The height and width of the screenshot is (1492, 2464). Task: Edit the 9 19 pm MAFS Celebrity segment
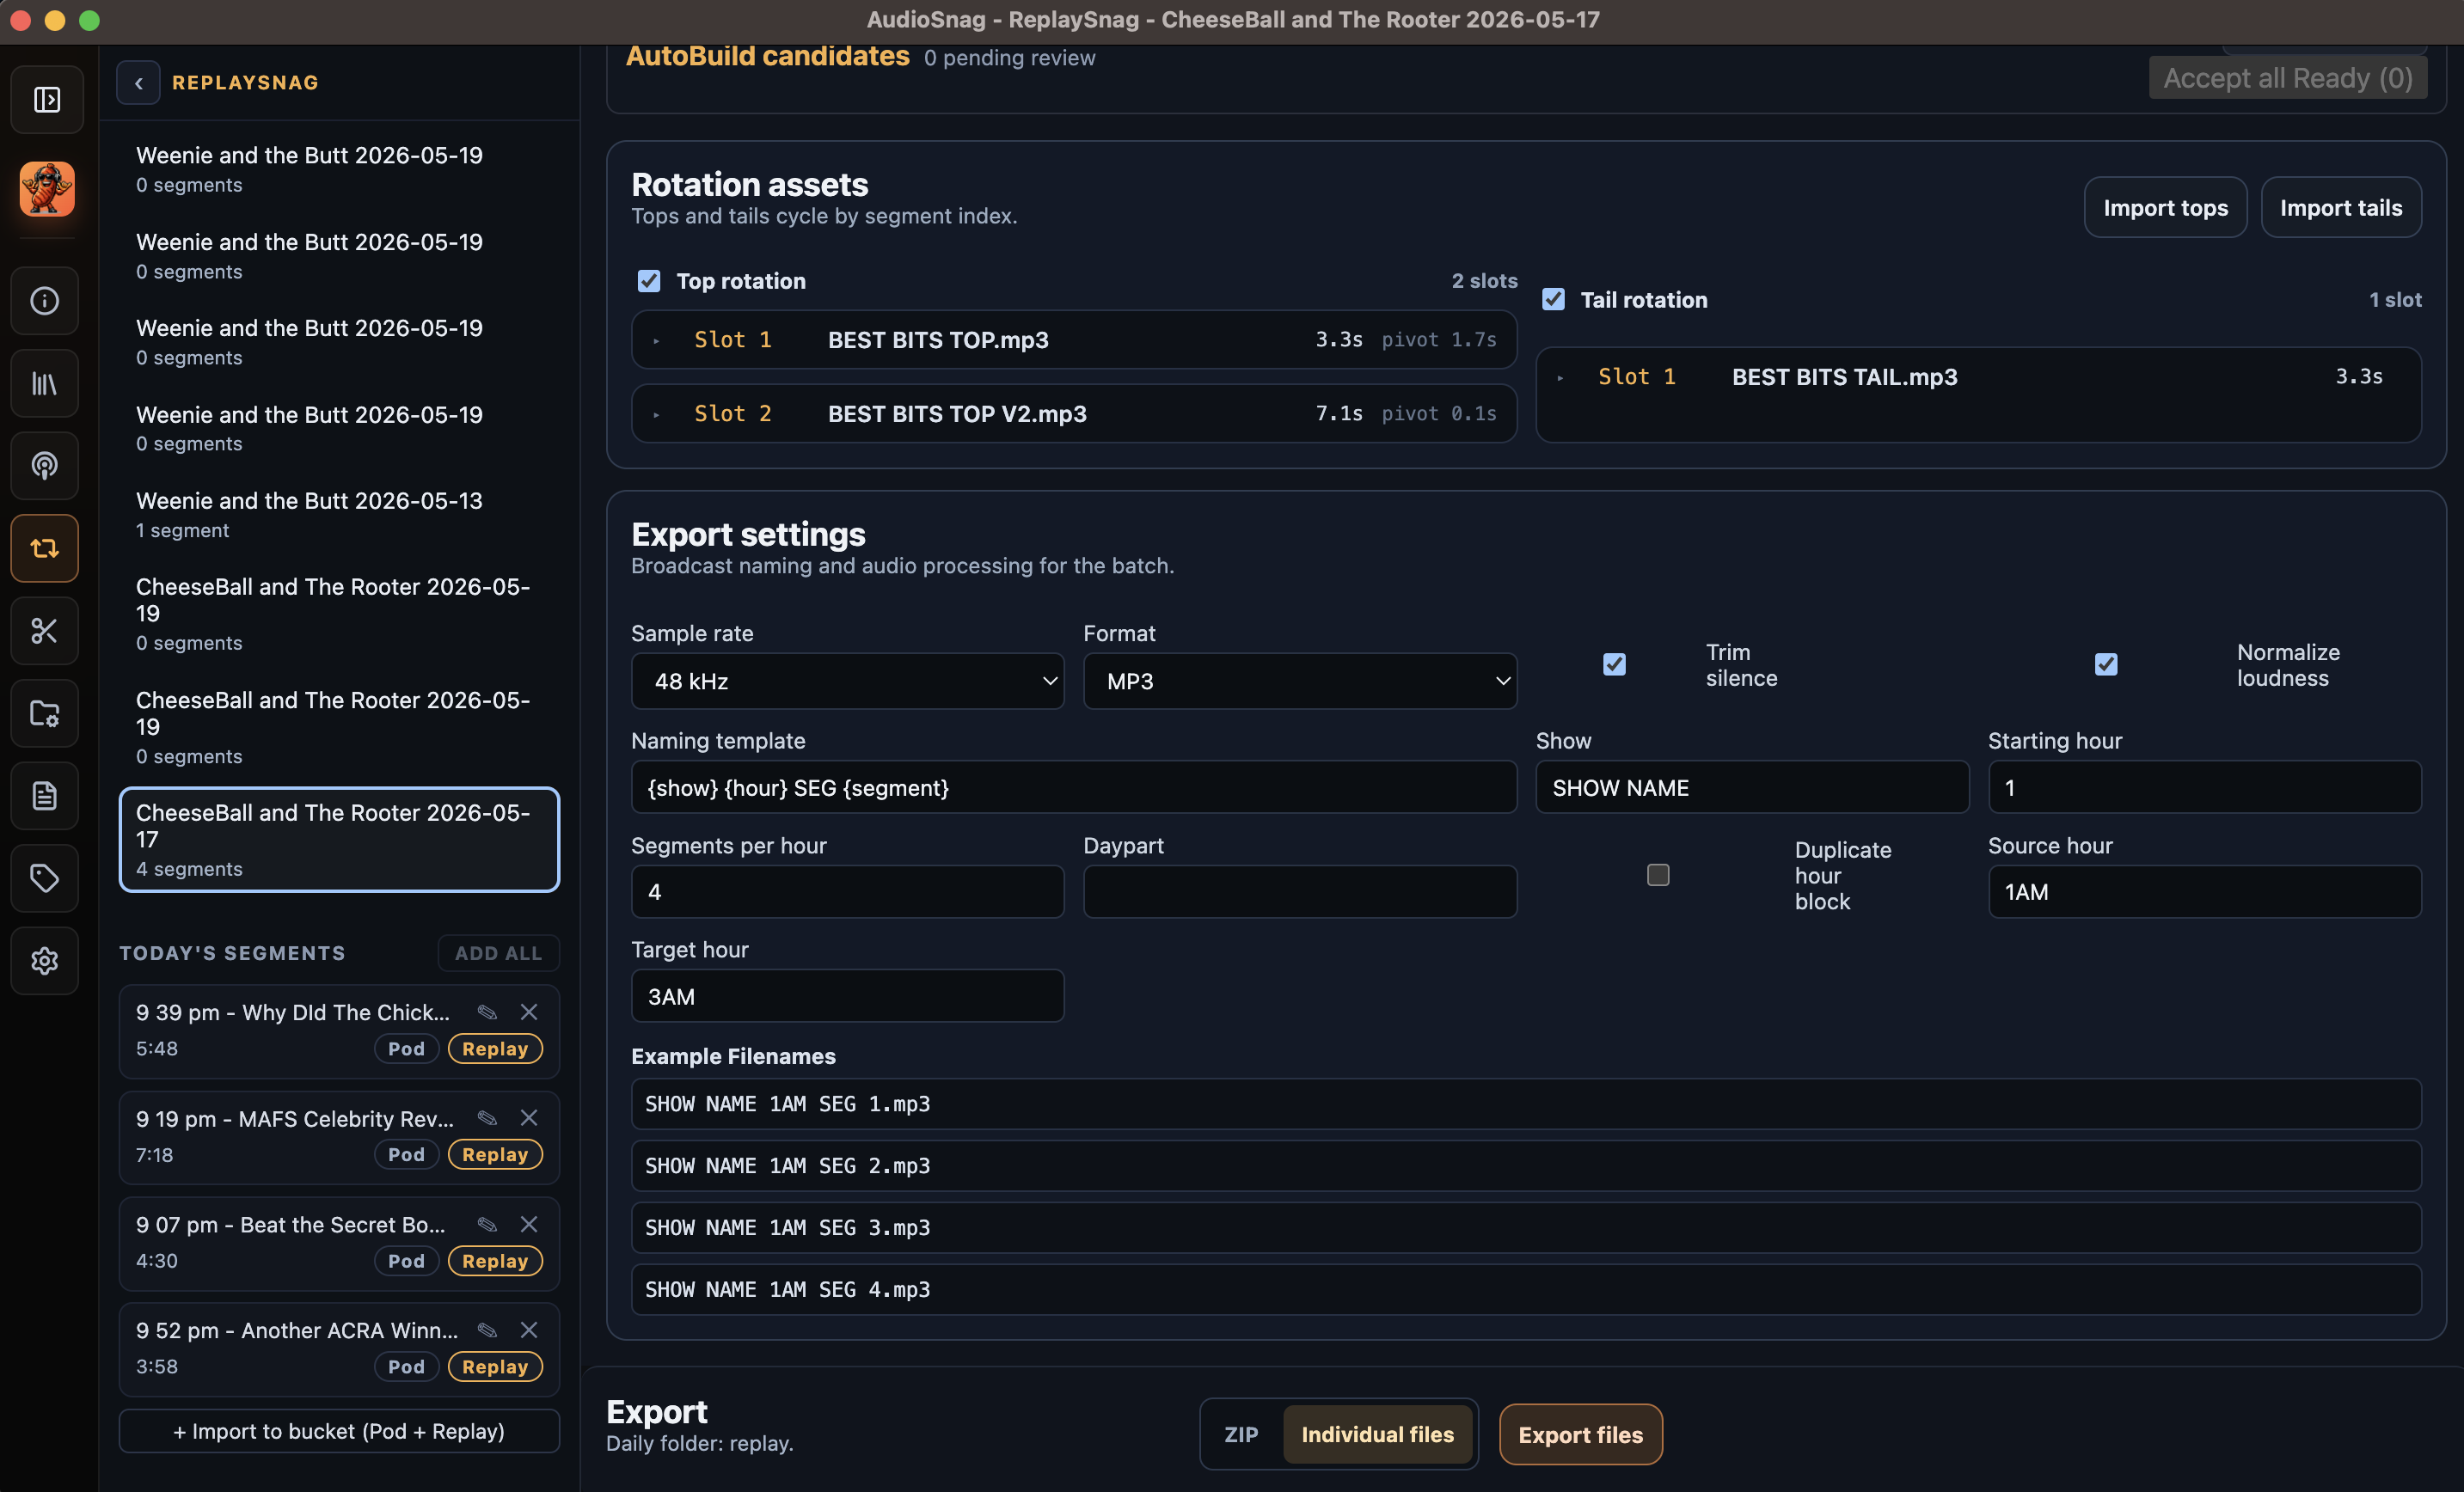pos(487,1118)
